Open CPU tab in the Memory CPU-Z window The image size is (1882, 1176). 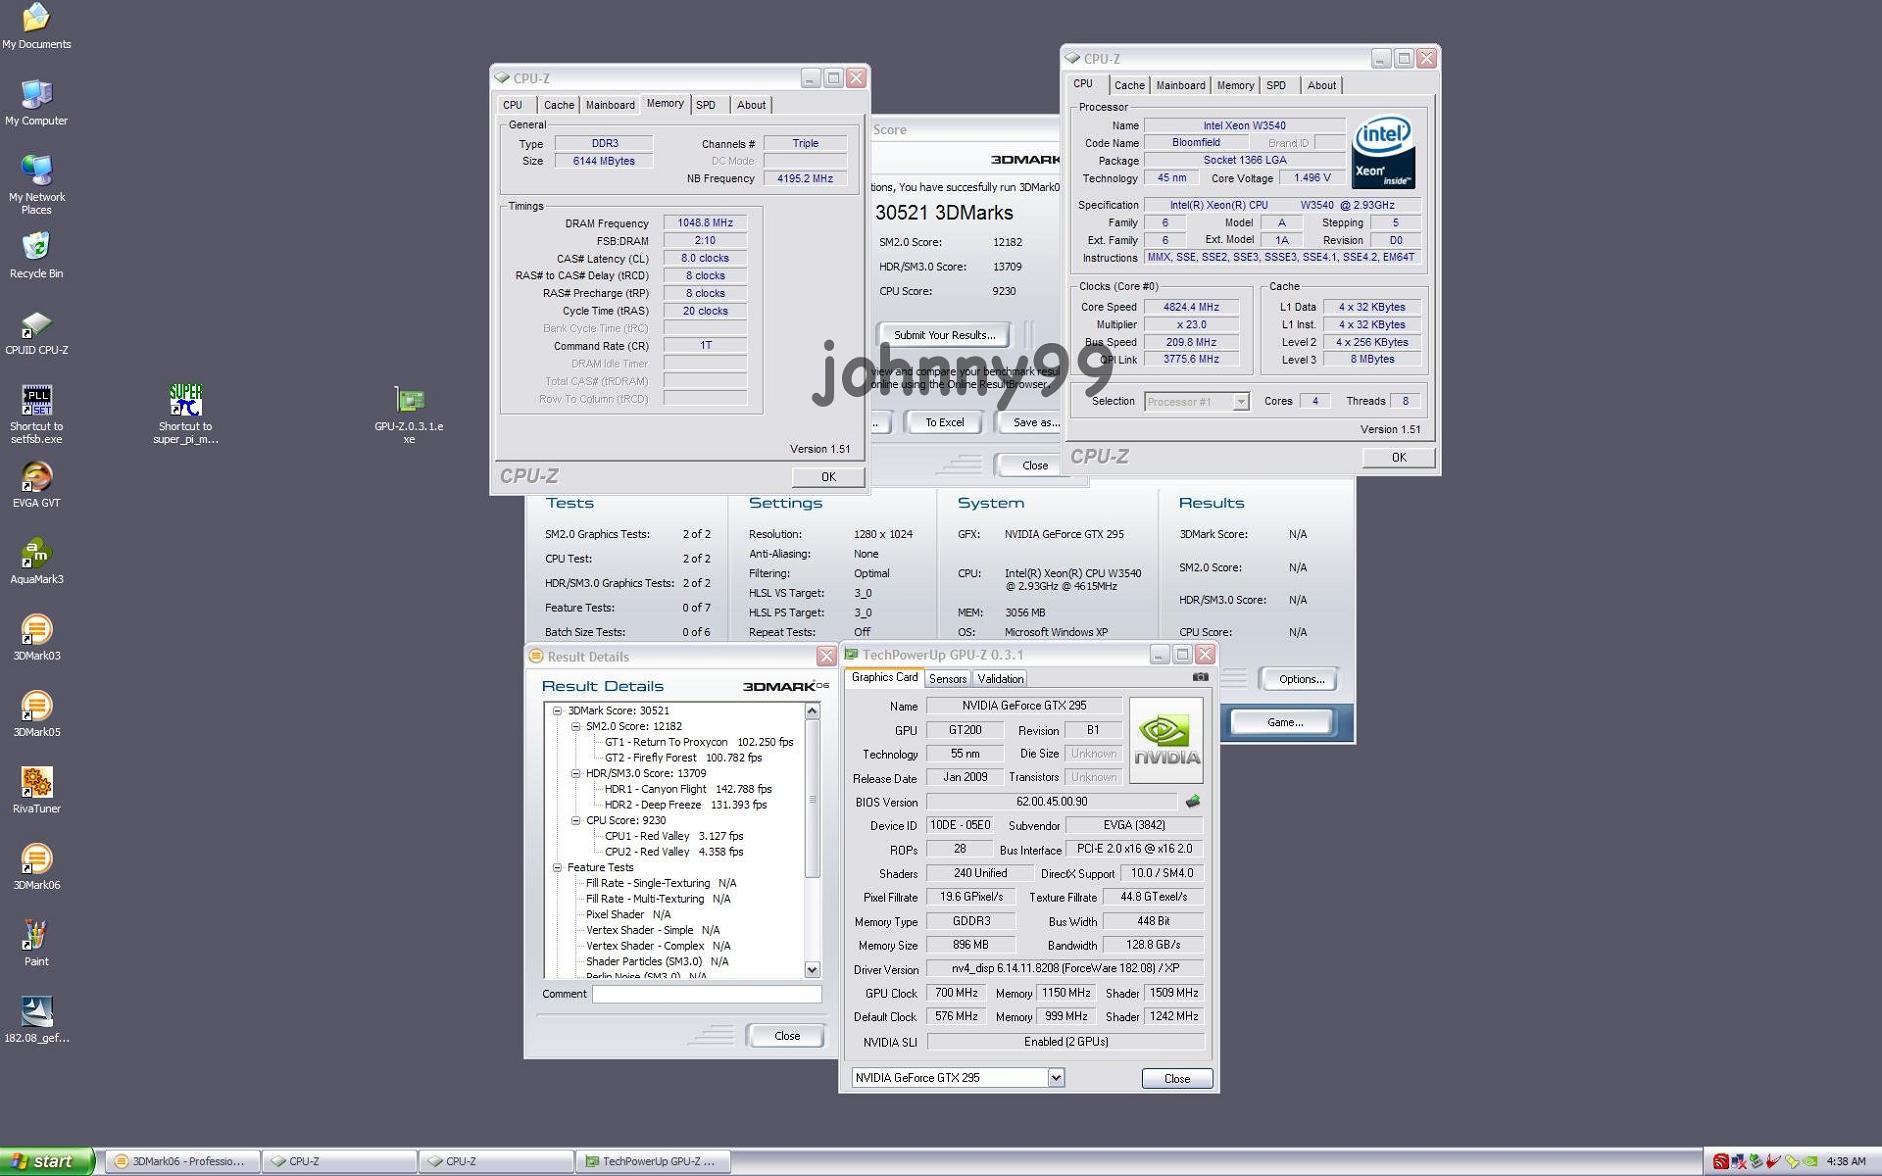coord(513,105)
